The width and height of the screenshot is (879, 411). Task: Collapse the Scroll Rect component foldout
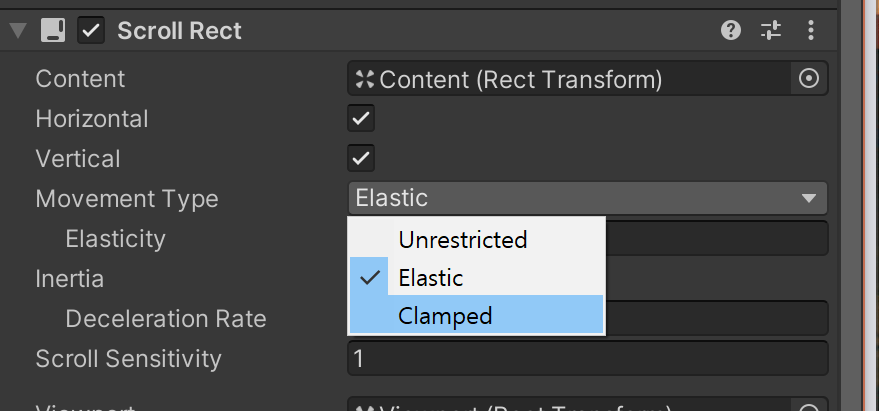point(17,31)
